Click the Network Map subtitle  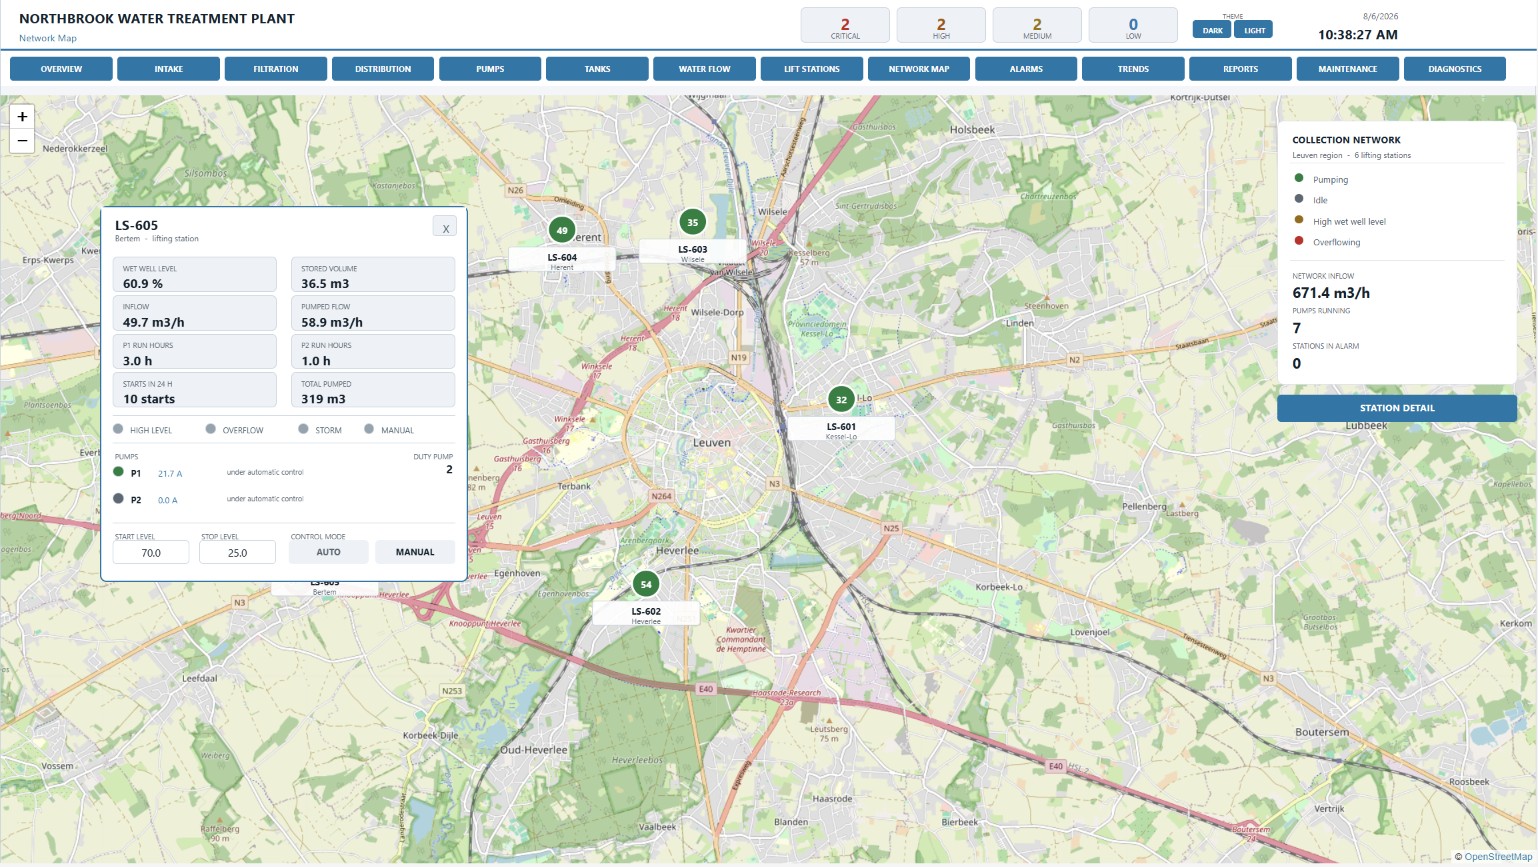click(x=48, y=38)
